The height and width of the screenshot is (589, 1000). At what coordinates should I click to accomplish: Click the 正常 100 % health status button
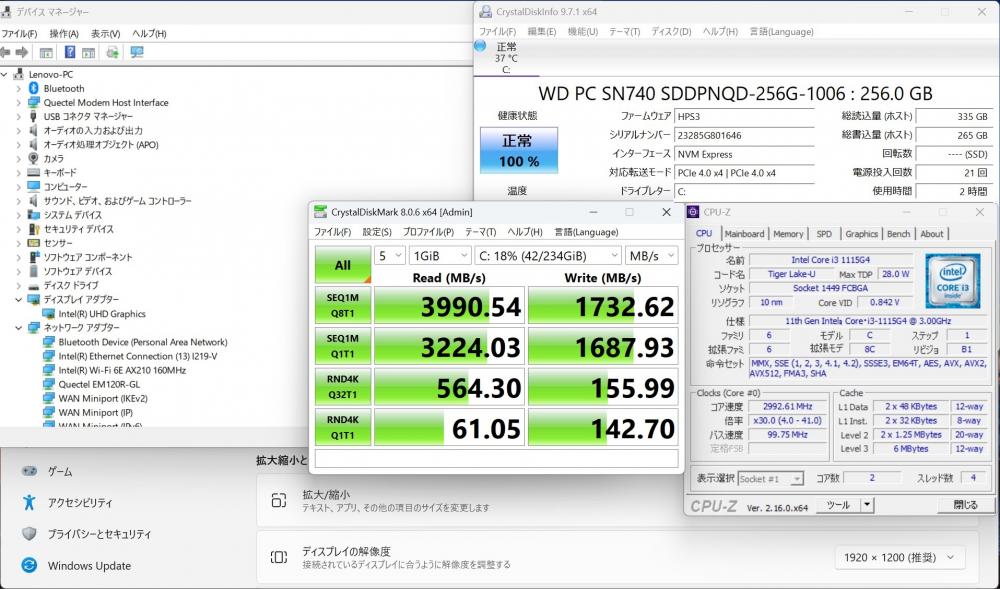coord(519,150)
